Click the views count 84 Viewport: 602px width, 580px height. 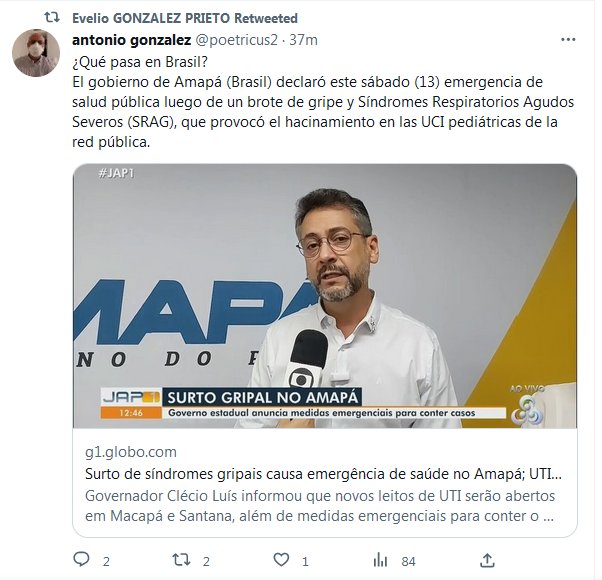coord(408,562)
